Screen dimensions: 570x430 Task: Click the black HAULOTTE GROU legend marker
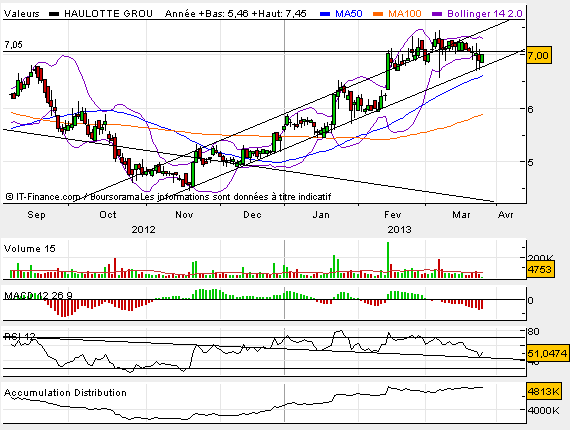tap(54, 14)
